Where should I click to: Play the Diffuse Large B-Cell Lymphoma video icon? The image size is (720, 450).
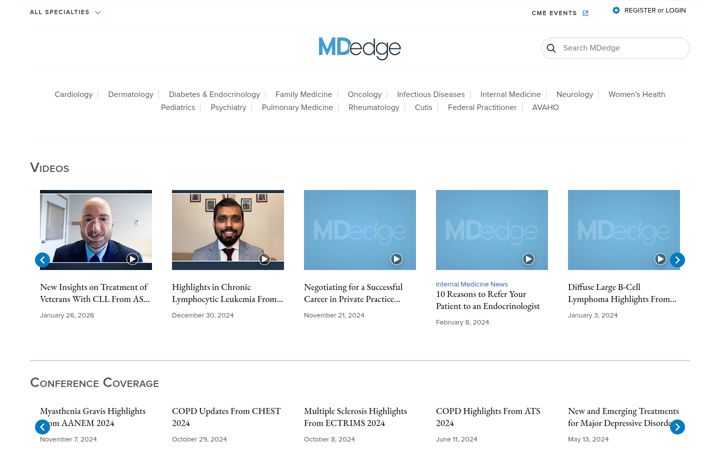tap(660, 259)
